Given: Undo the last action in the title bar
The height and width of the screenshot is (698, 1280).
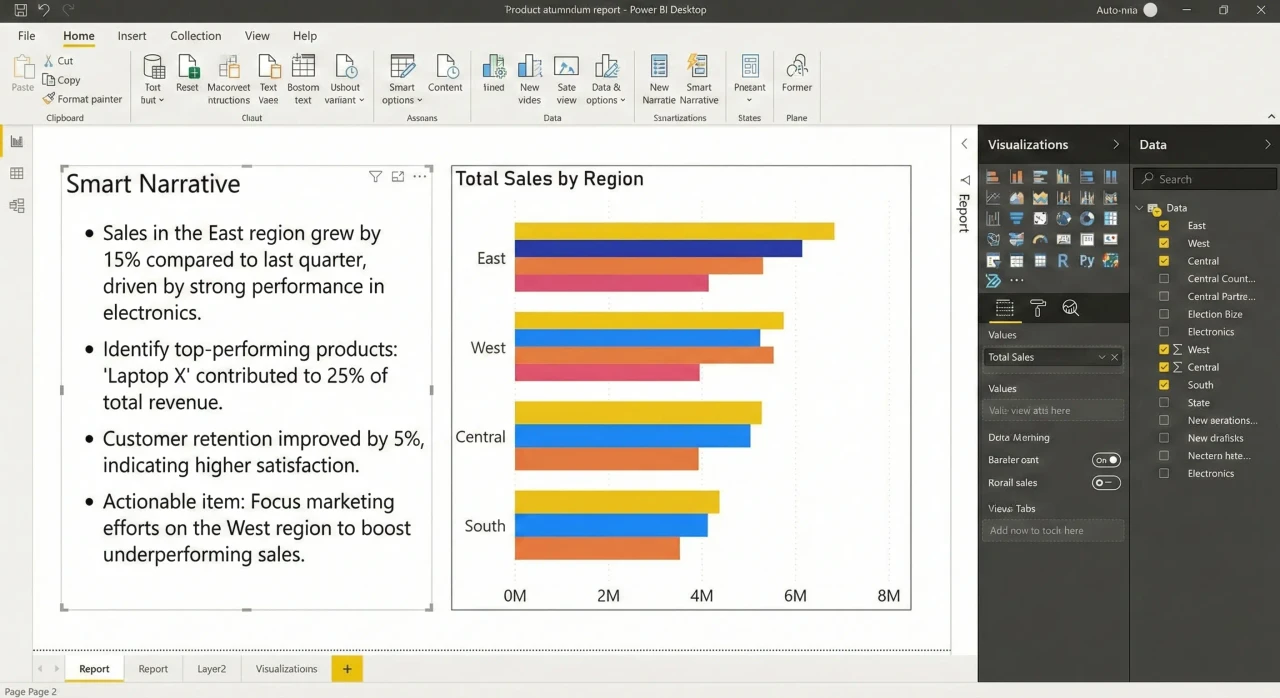Looking at the screenshot, I should (44, 10).
